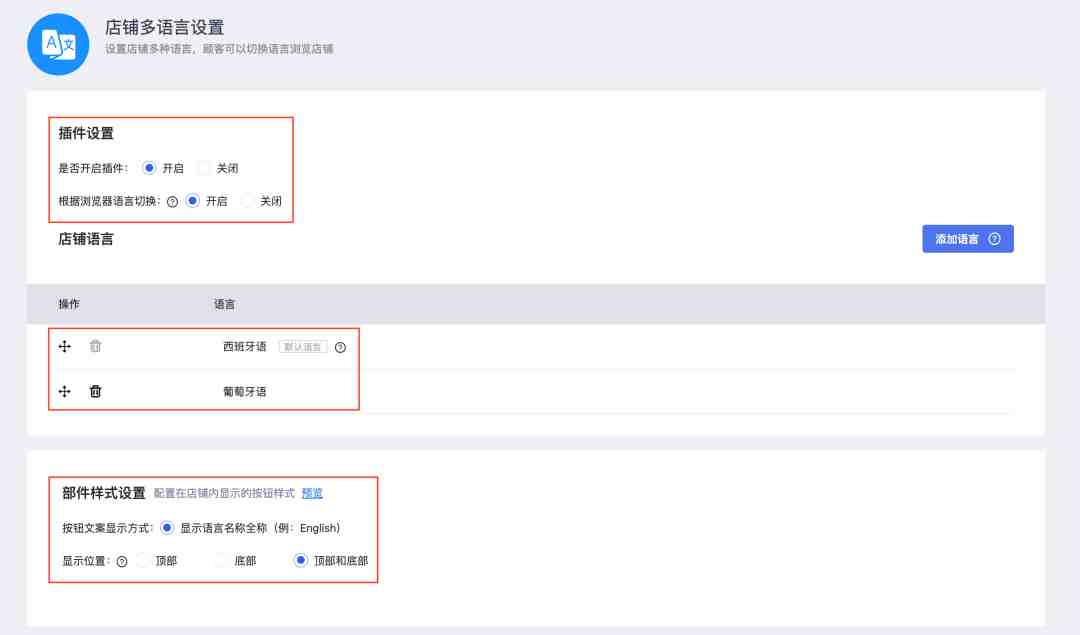
Task: Click the blue translation logo icon
Action: coord(58,44)
